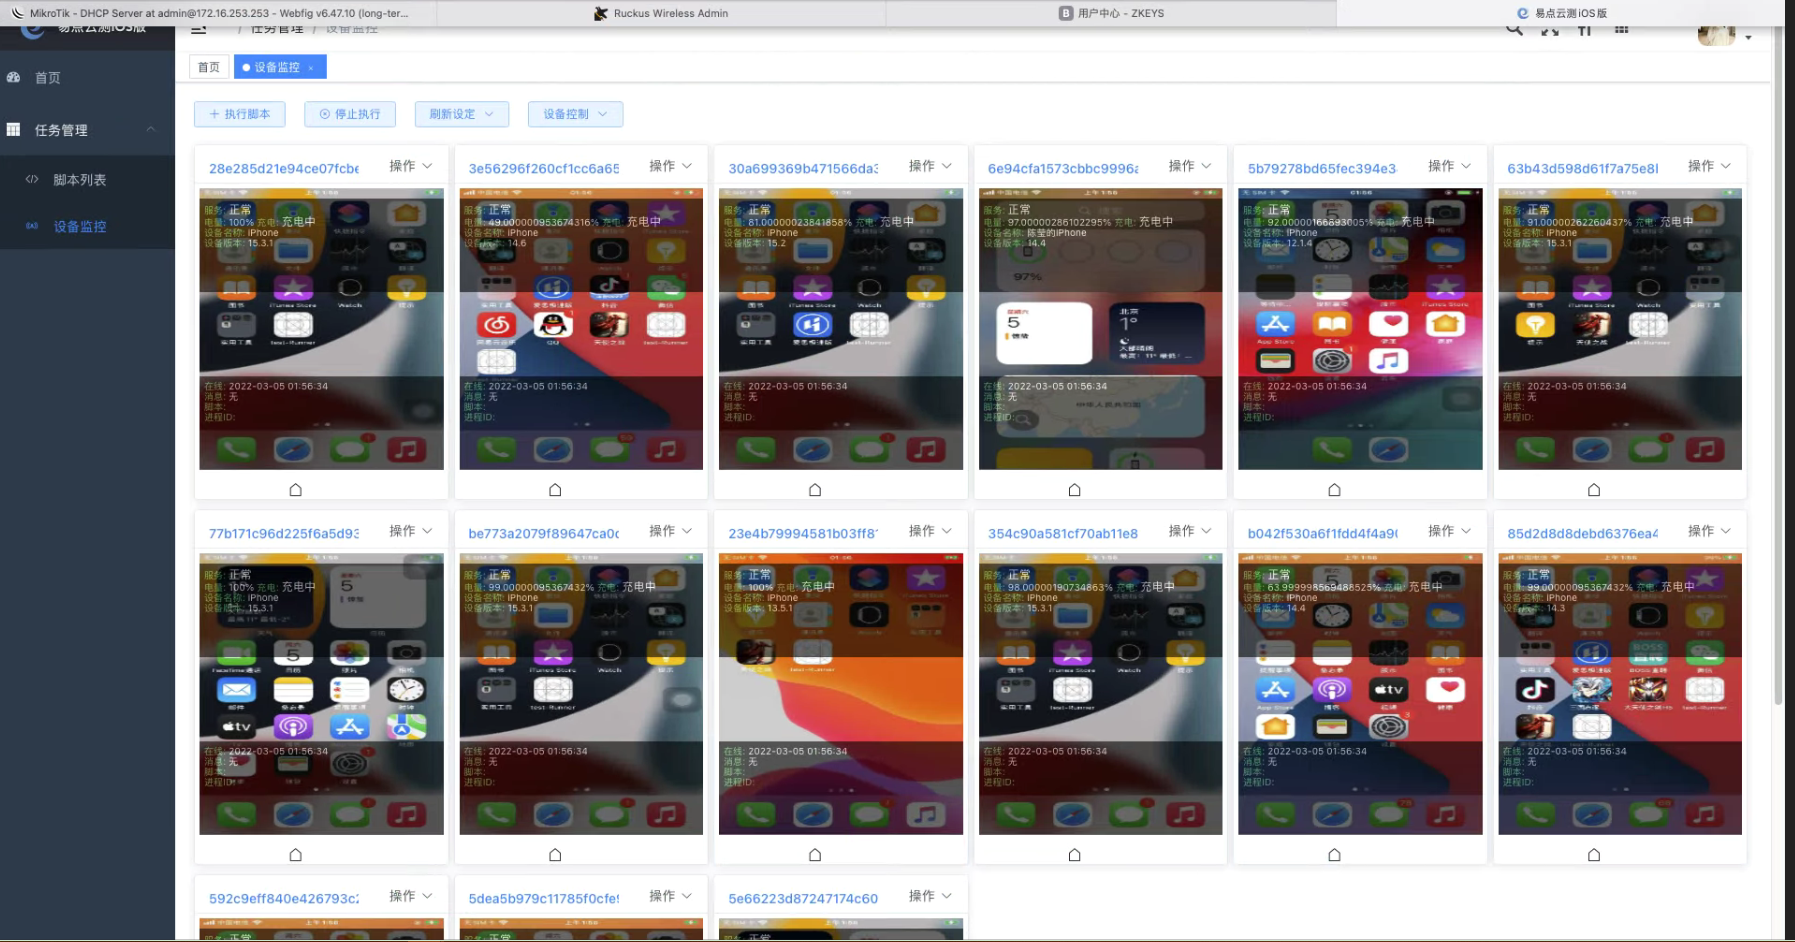1795x942 pixels.
Task: Open 操作 dropdown for device 5b79278bd65fec394e3
Action: point(1450,166)
